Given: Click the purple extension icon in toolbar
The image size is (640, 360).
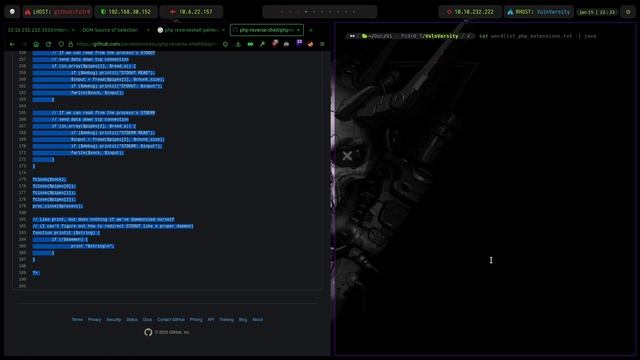Looking at the screenshot, I should (299, 43).
